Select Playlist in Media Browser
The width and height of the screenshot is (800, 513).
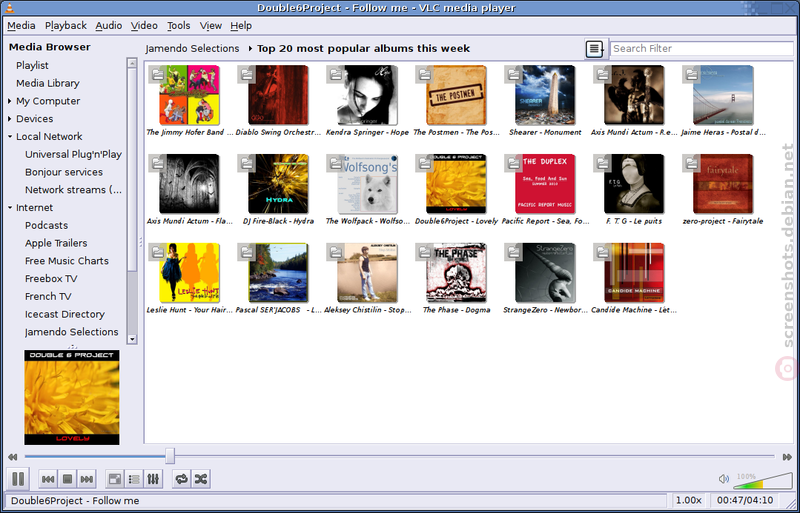(32, 65)
